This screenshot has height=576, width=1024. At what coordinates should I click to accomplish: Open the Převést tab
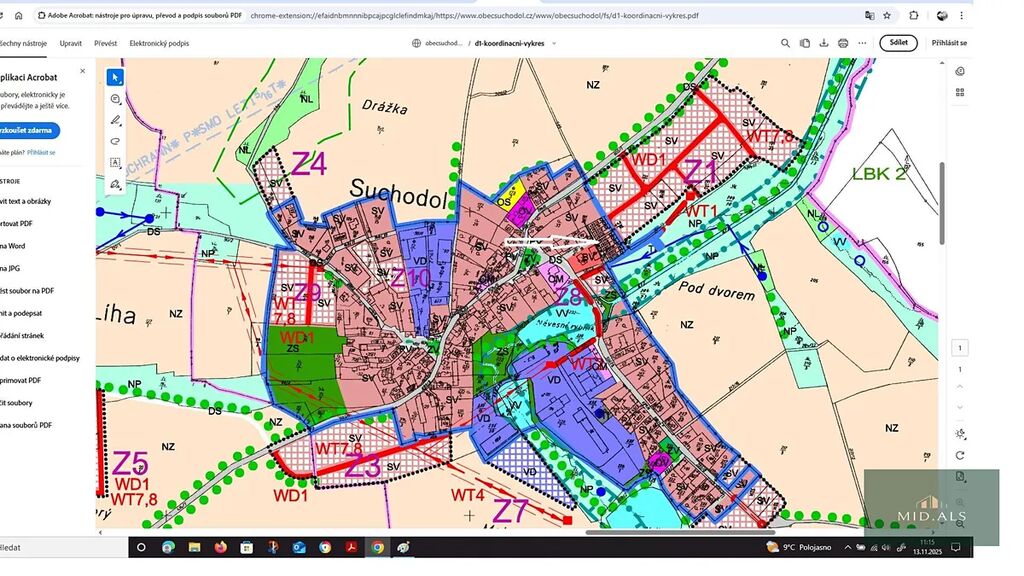[105, 43]
